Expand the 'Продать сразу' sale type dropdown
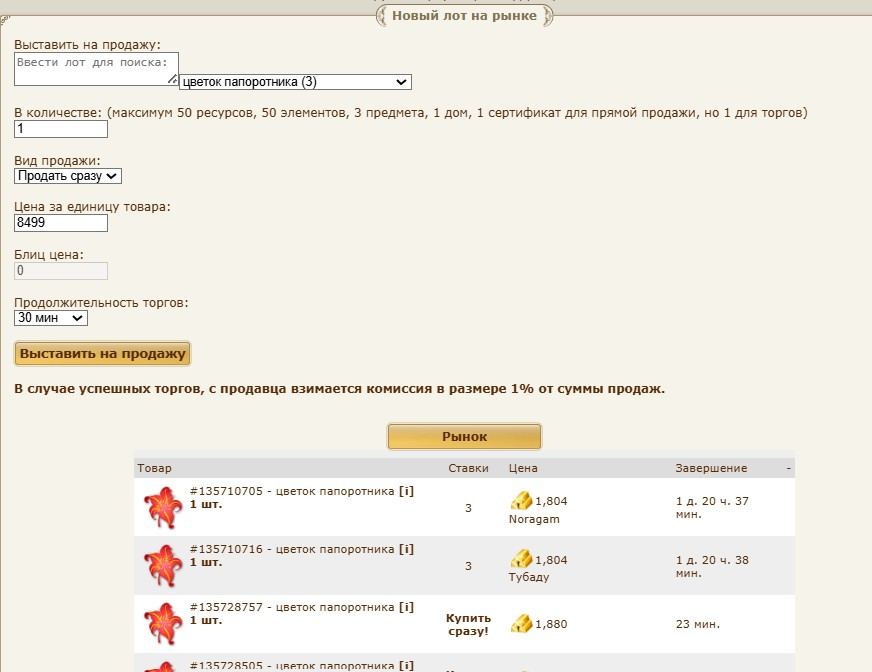The image size is (872, 672). 68,176
